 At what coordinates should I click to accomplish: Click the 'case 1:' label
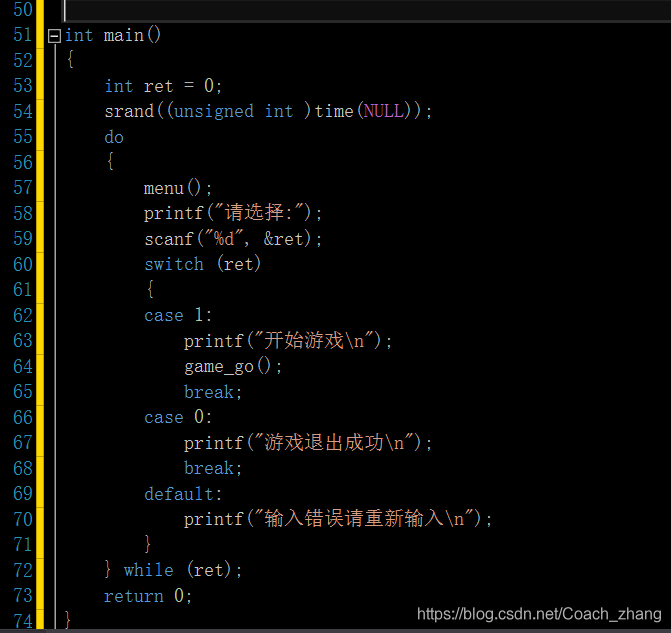[x=178, y=315]
